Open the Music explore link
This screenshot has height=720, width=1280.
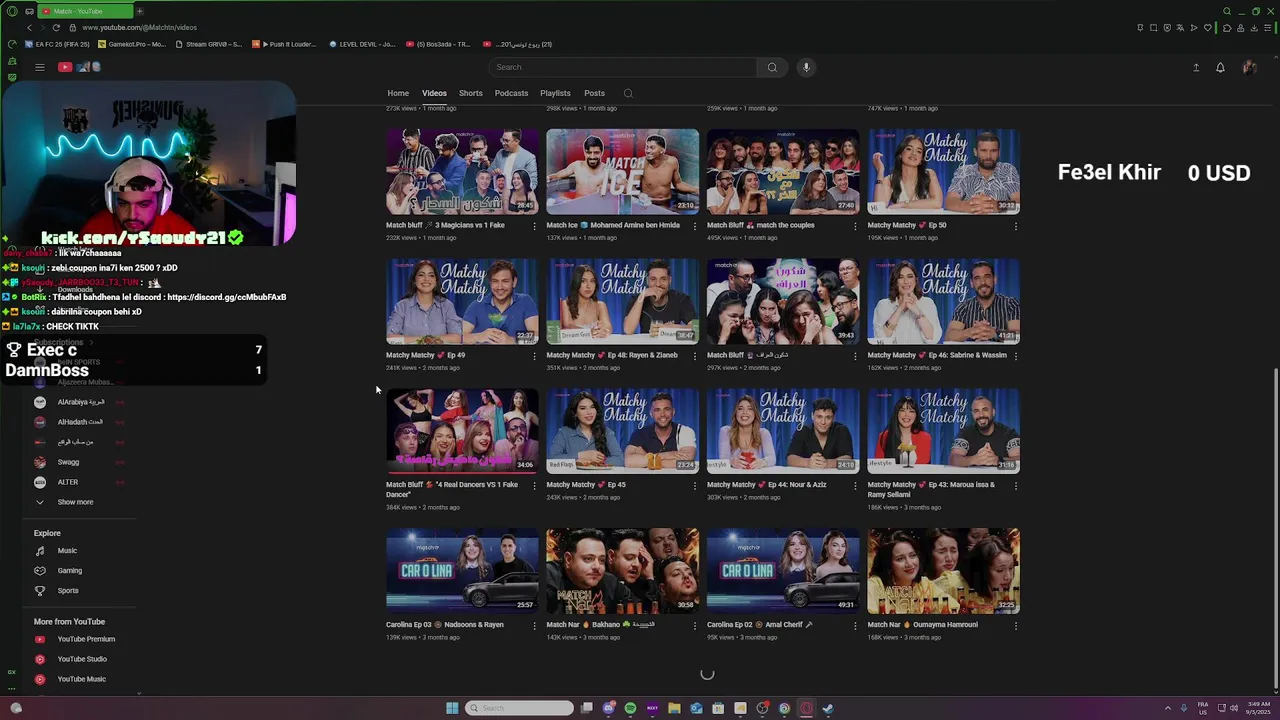67,551
